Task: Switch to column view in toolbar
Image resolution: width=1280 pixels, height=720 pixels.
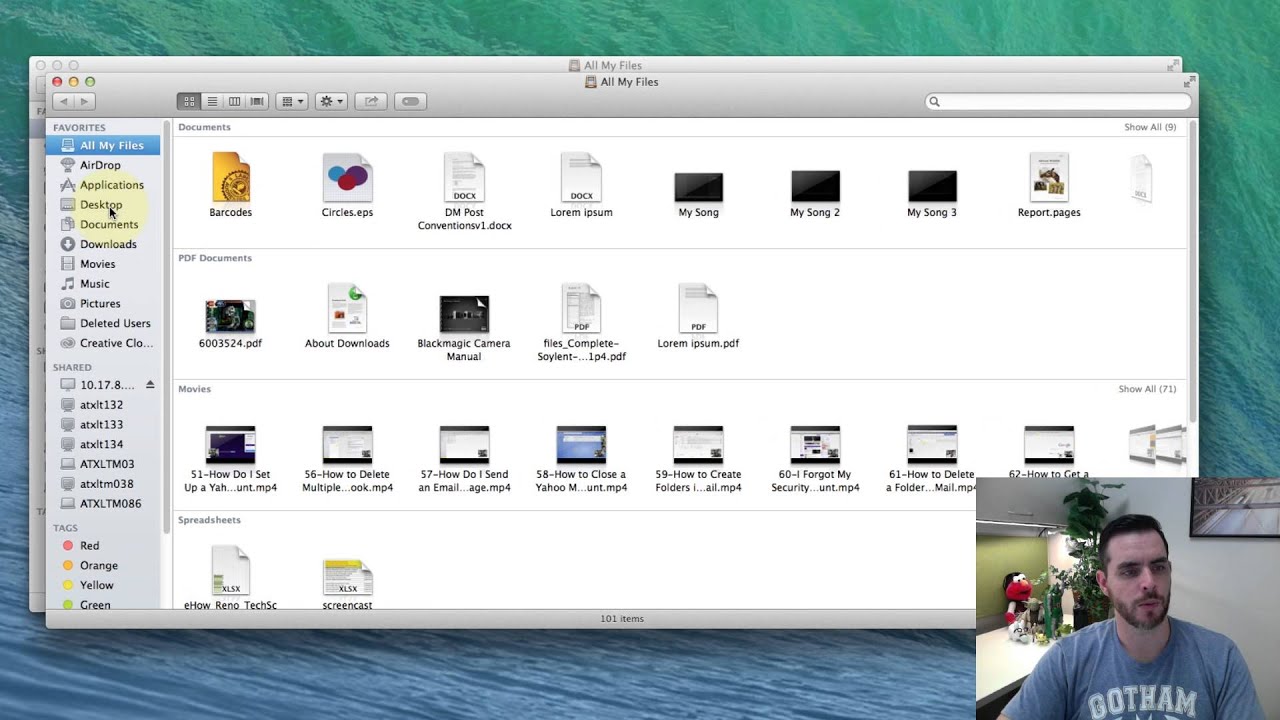Action: (234, 101)
